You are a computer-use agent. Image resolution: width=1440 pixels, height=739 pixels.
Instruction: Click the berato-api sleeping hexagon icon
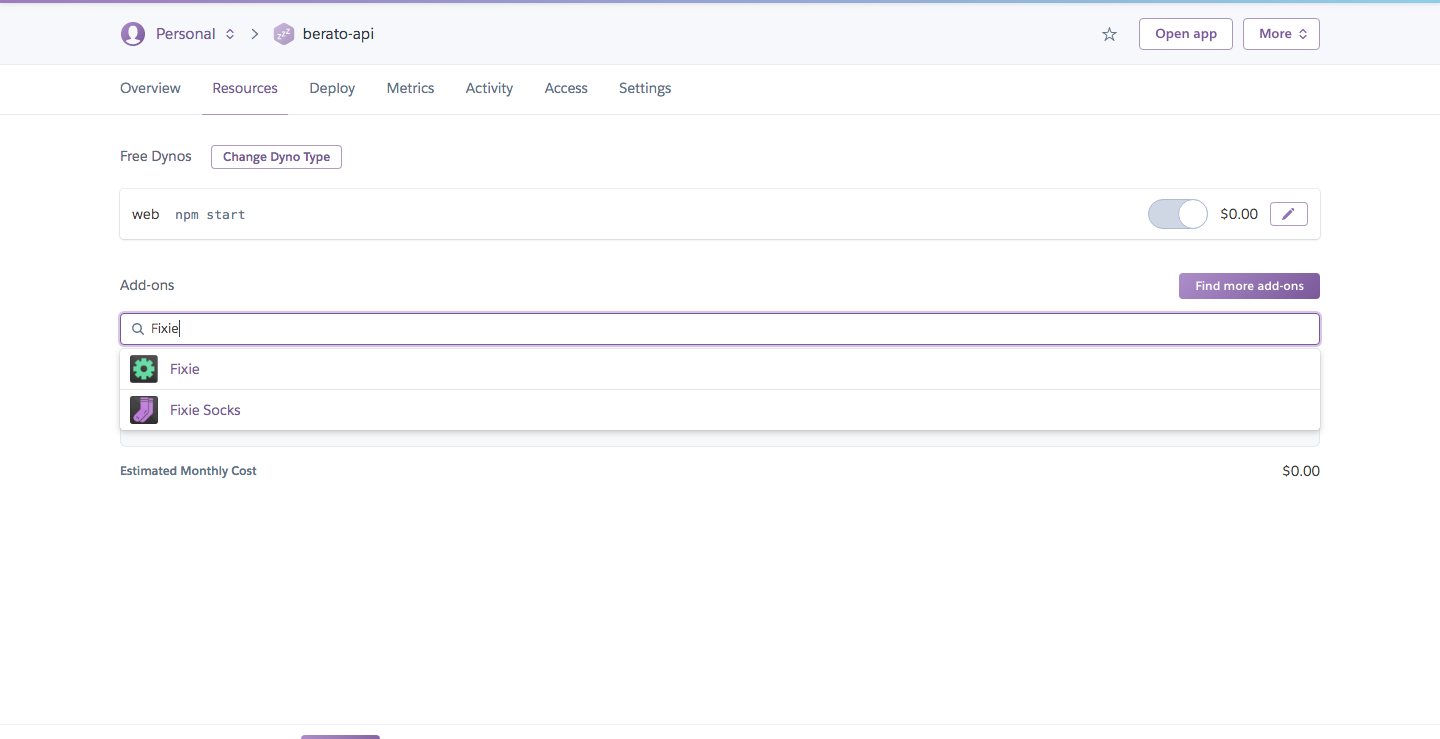pyautogui.click(x=284, y=34)
